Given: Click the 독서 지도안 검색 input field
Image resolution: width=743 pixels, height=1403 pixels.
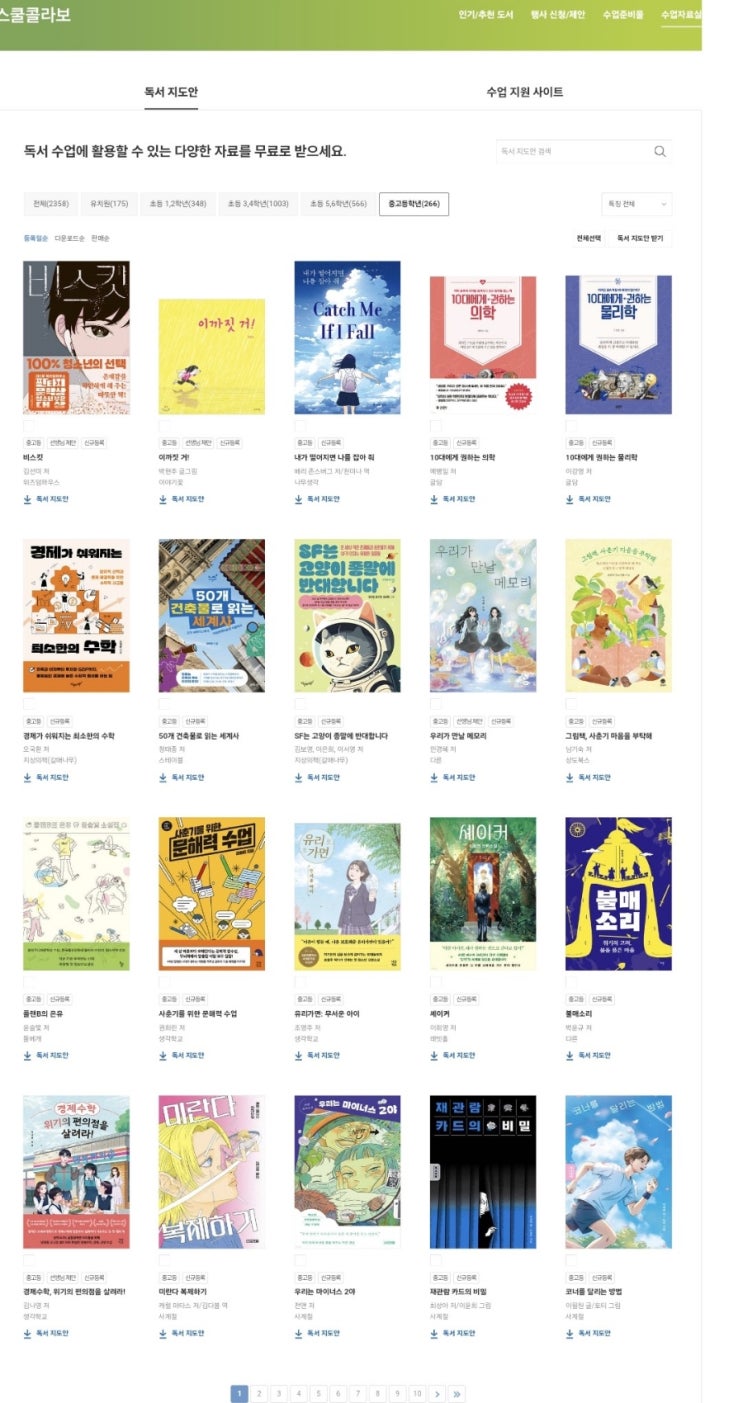Looking at the screenshot, I should click(x=574, y=152).
